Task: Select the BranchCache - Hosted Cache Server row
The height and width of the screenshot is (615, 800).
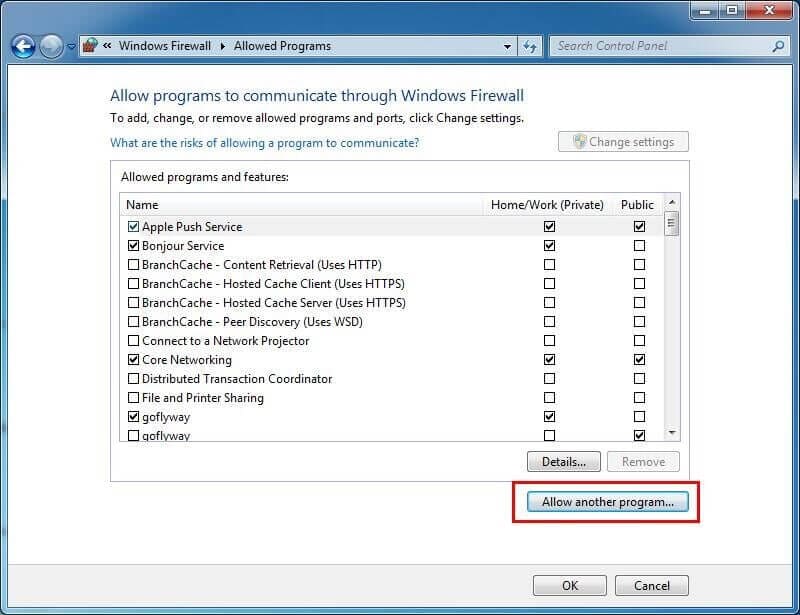Action: tap(391, 303)
